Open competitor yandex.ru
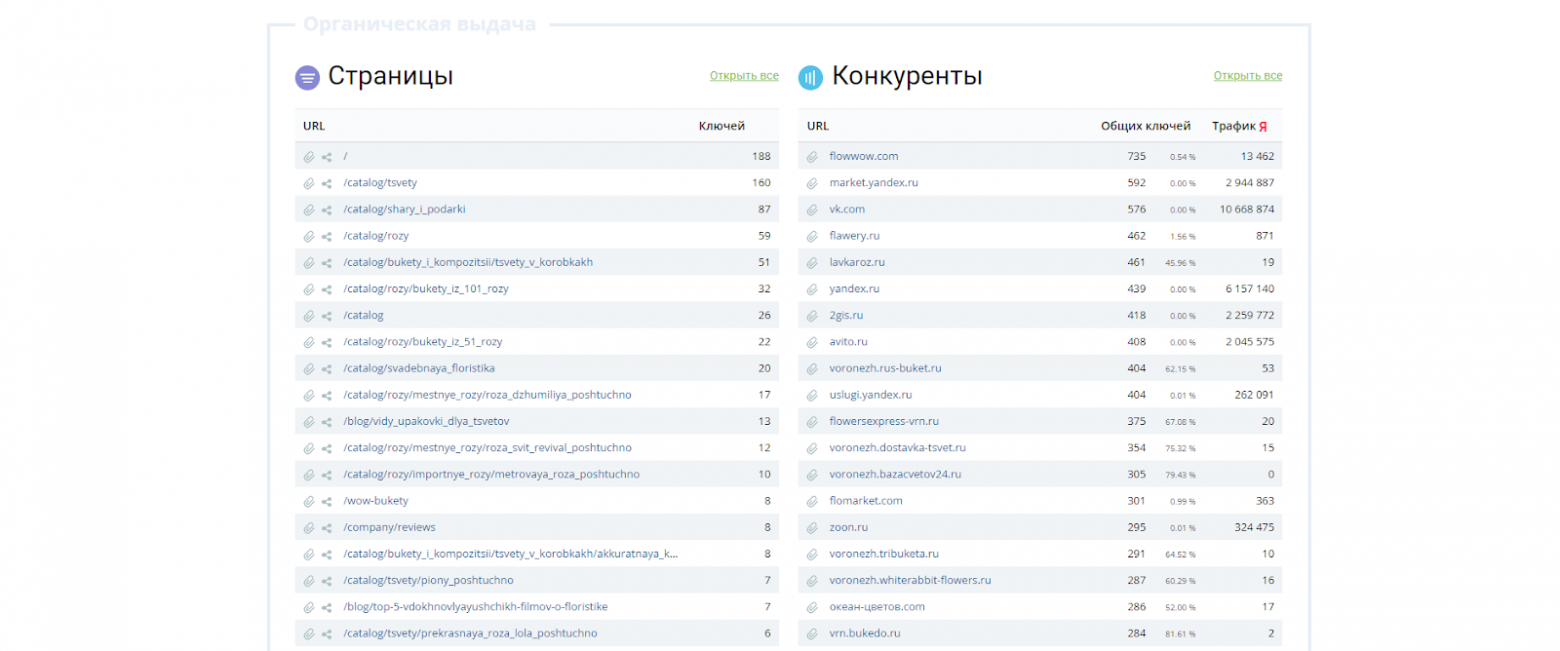 coord(855,289)
